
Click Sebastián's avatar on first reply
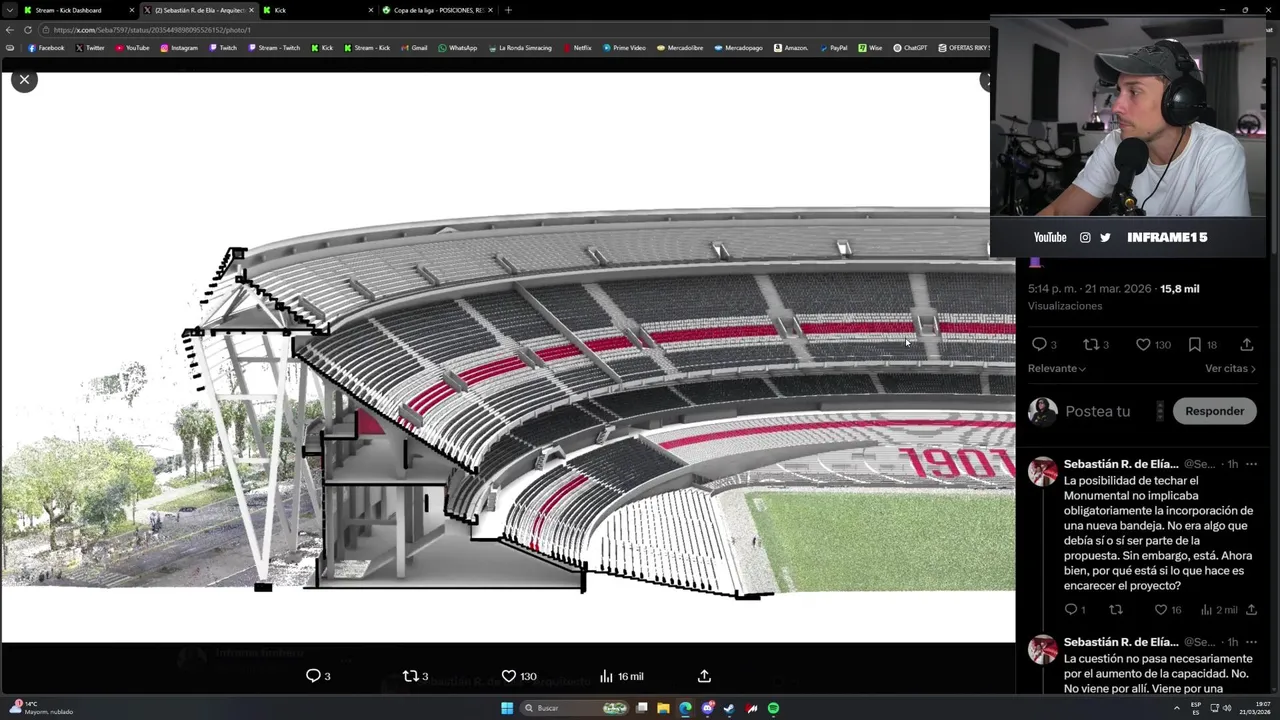(x=1042, y=472)
